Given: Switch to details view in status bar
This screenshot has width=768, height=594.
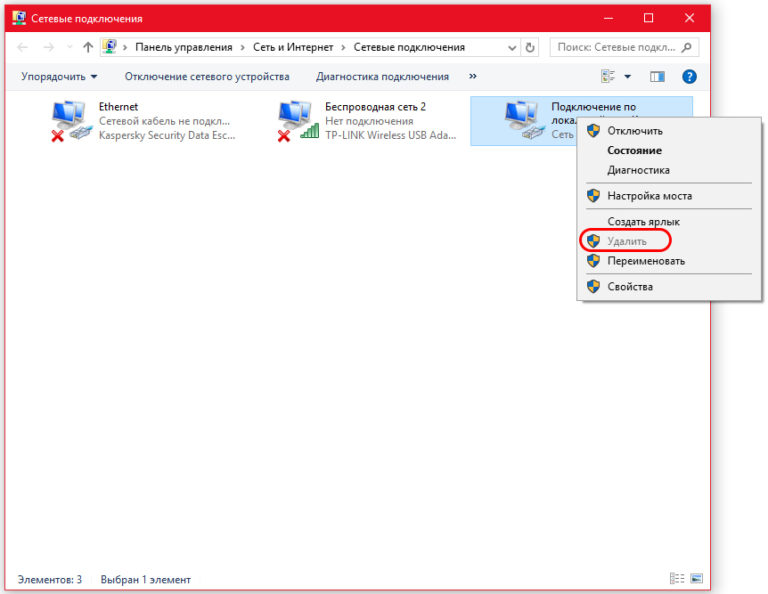Looking at the screenshot, I should [677, 579].
